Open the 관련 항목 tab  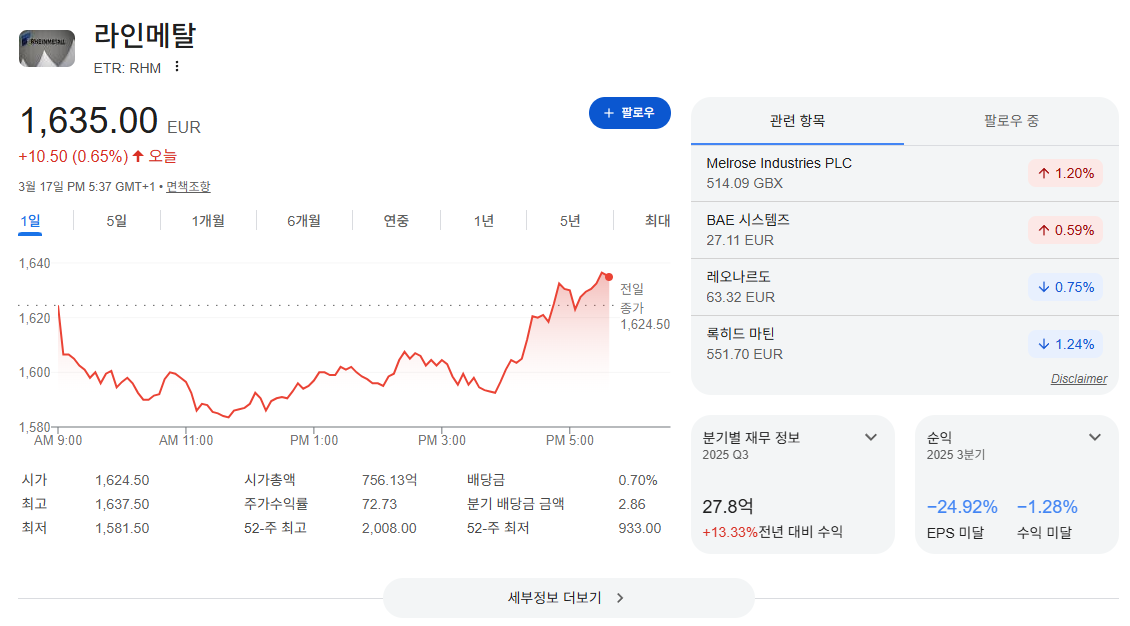pyautogui.click(x=797, y=121)
